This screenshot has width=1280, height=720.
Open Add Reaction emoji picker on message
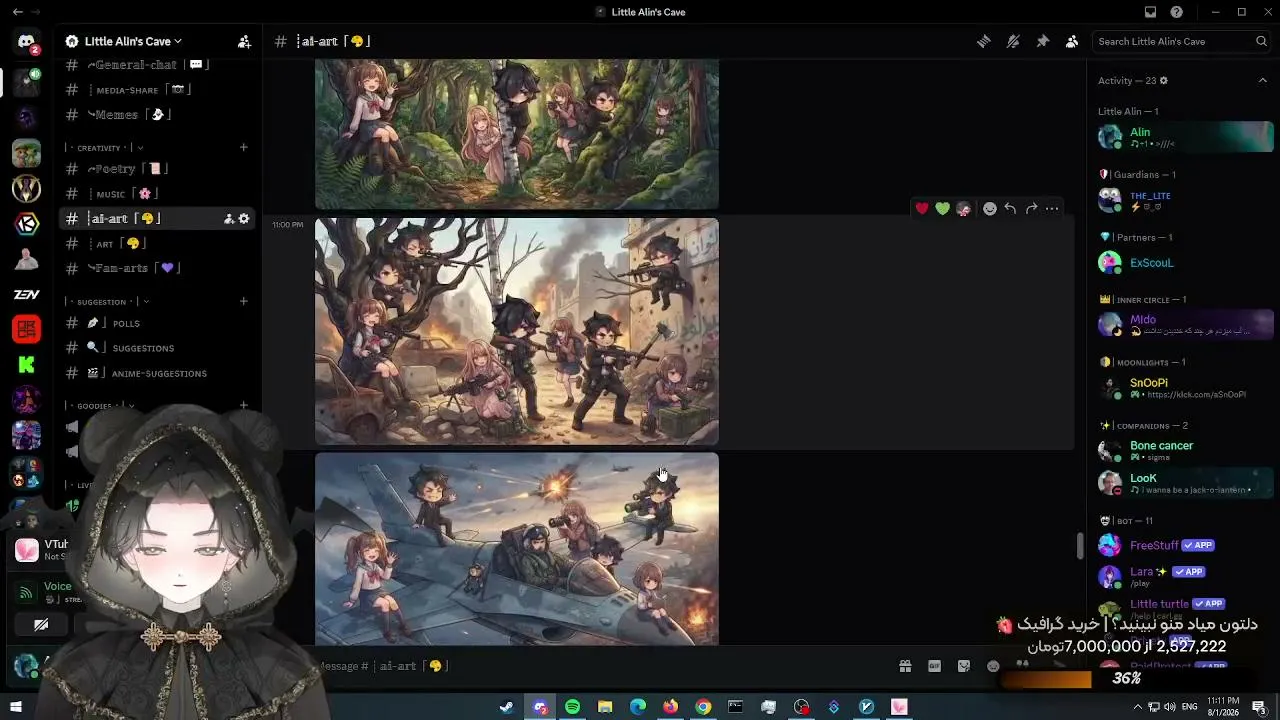coord(990,208)
